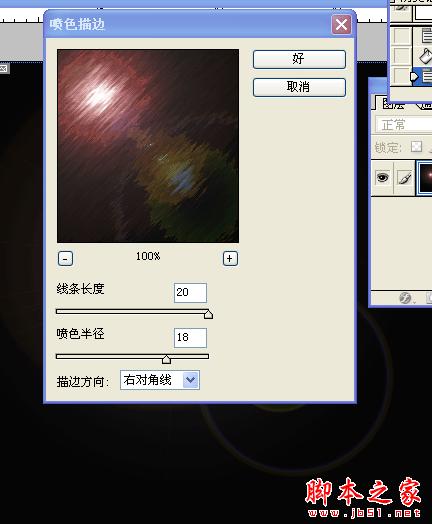Click the 喷色半径 value field showing 18
The width and height of the screenshot is (432, 524).
coord(190,338)
